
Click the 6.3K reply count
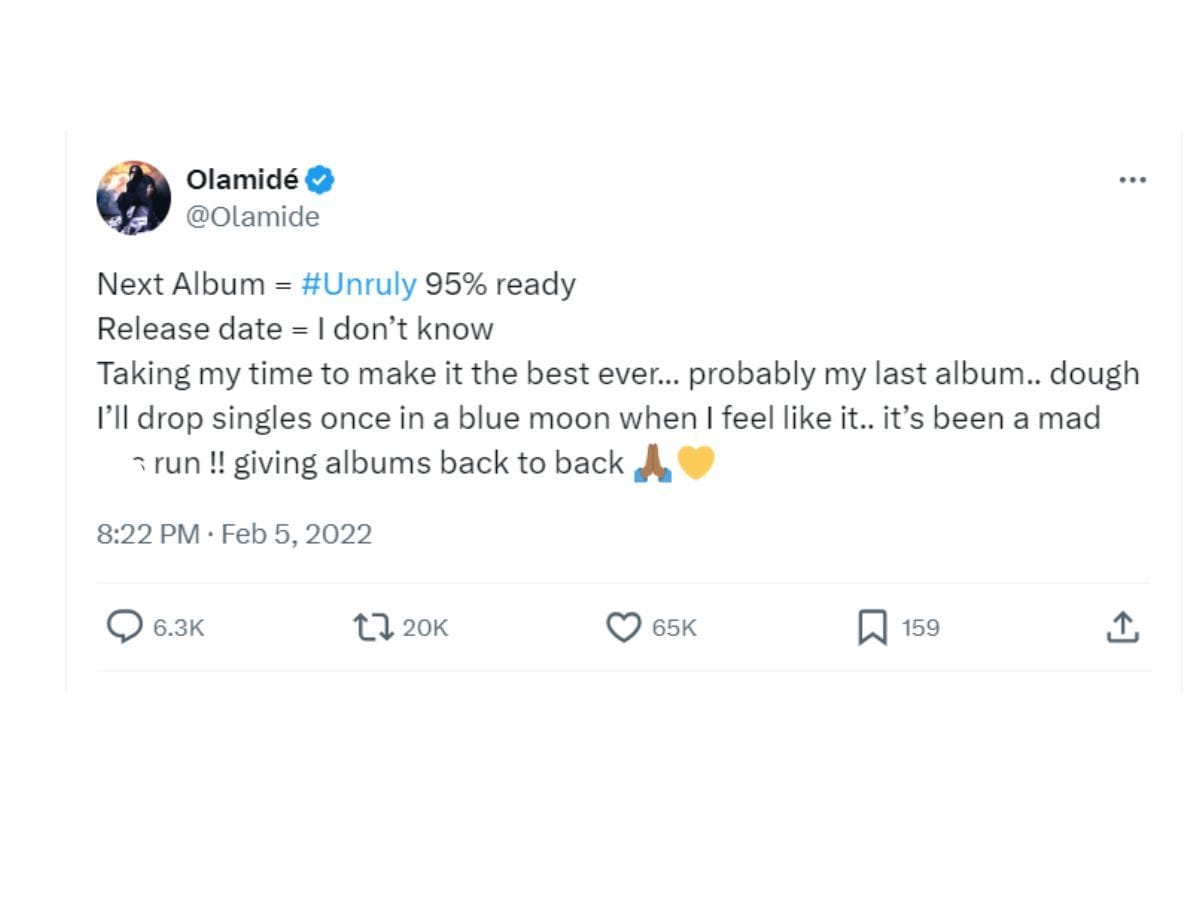click(x=176, y=627)
